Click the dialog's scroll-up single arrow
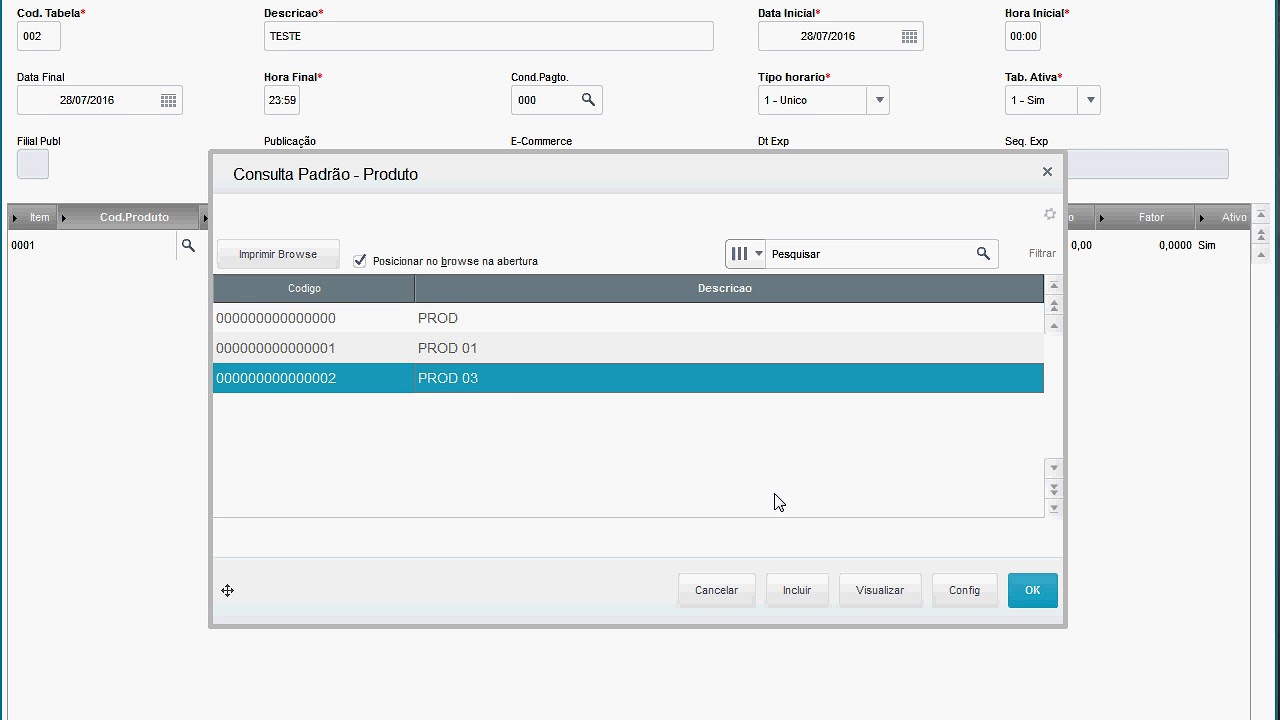 point(1053,326)
